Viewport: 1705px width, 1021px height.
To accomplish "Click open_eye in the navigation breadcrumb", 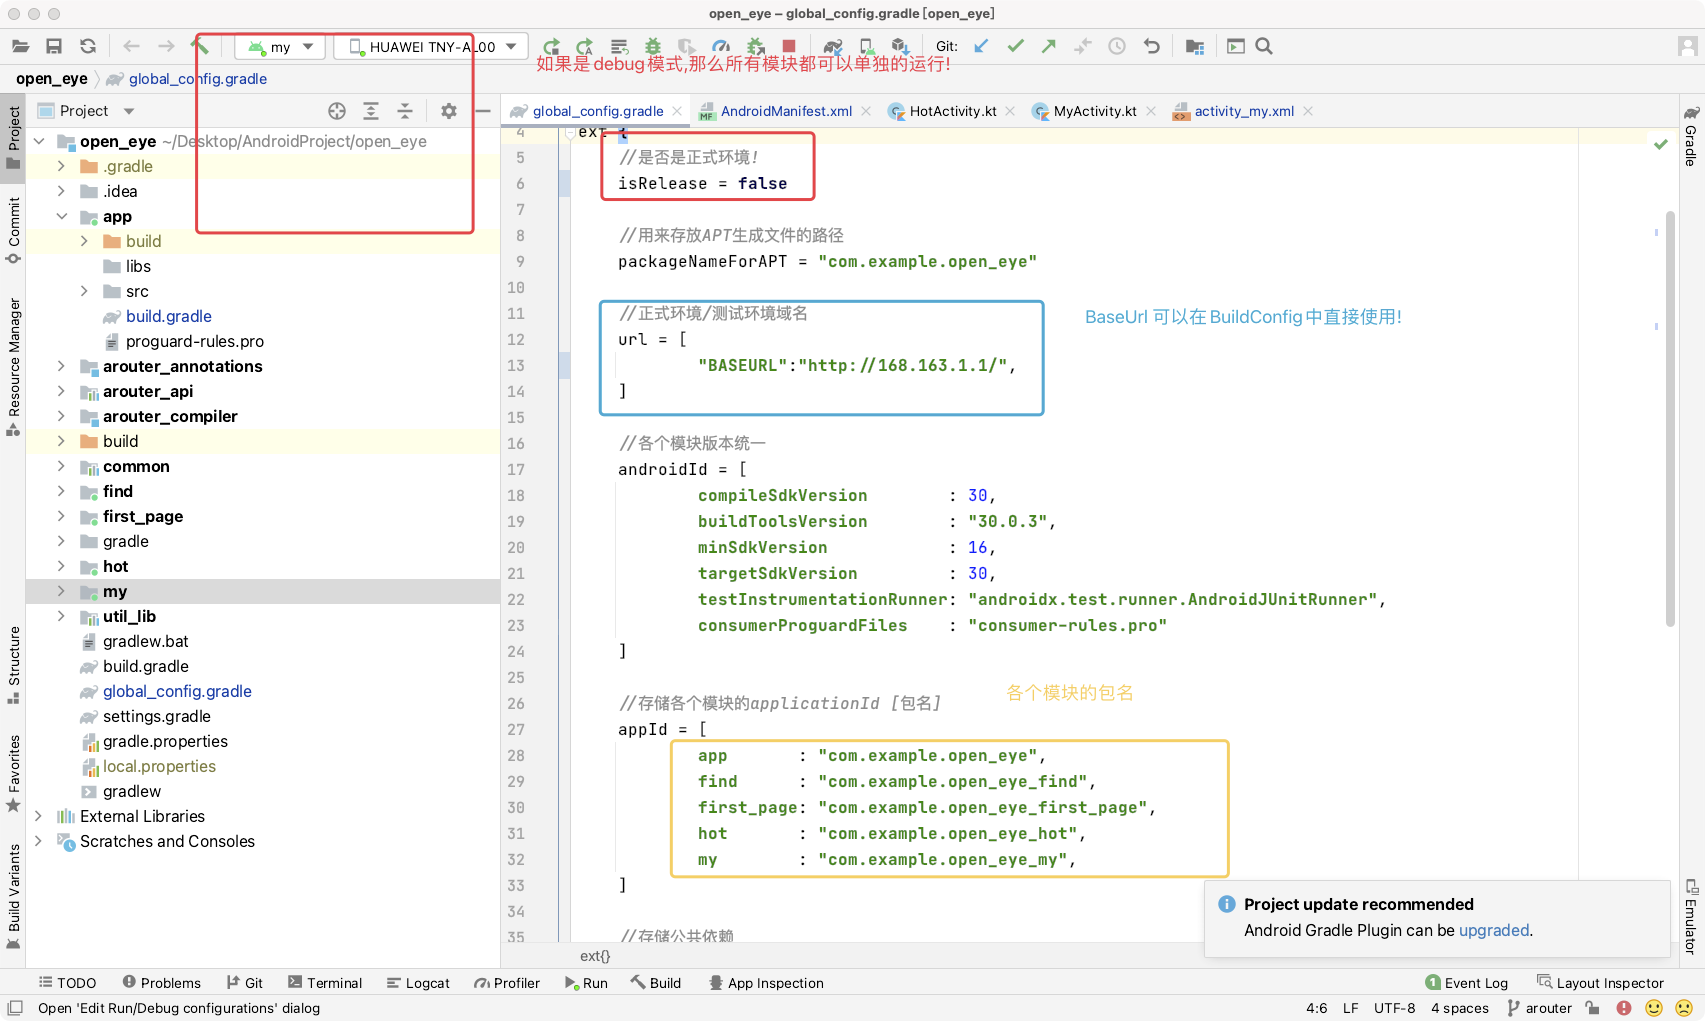I will coord(52,79).
